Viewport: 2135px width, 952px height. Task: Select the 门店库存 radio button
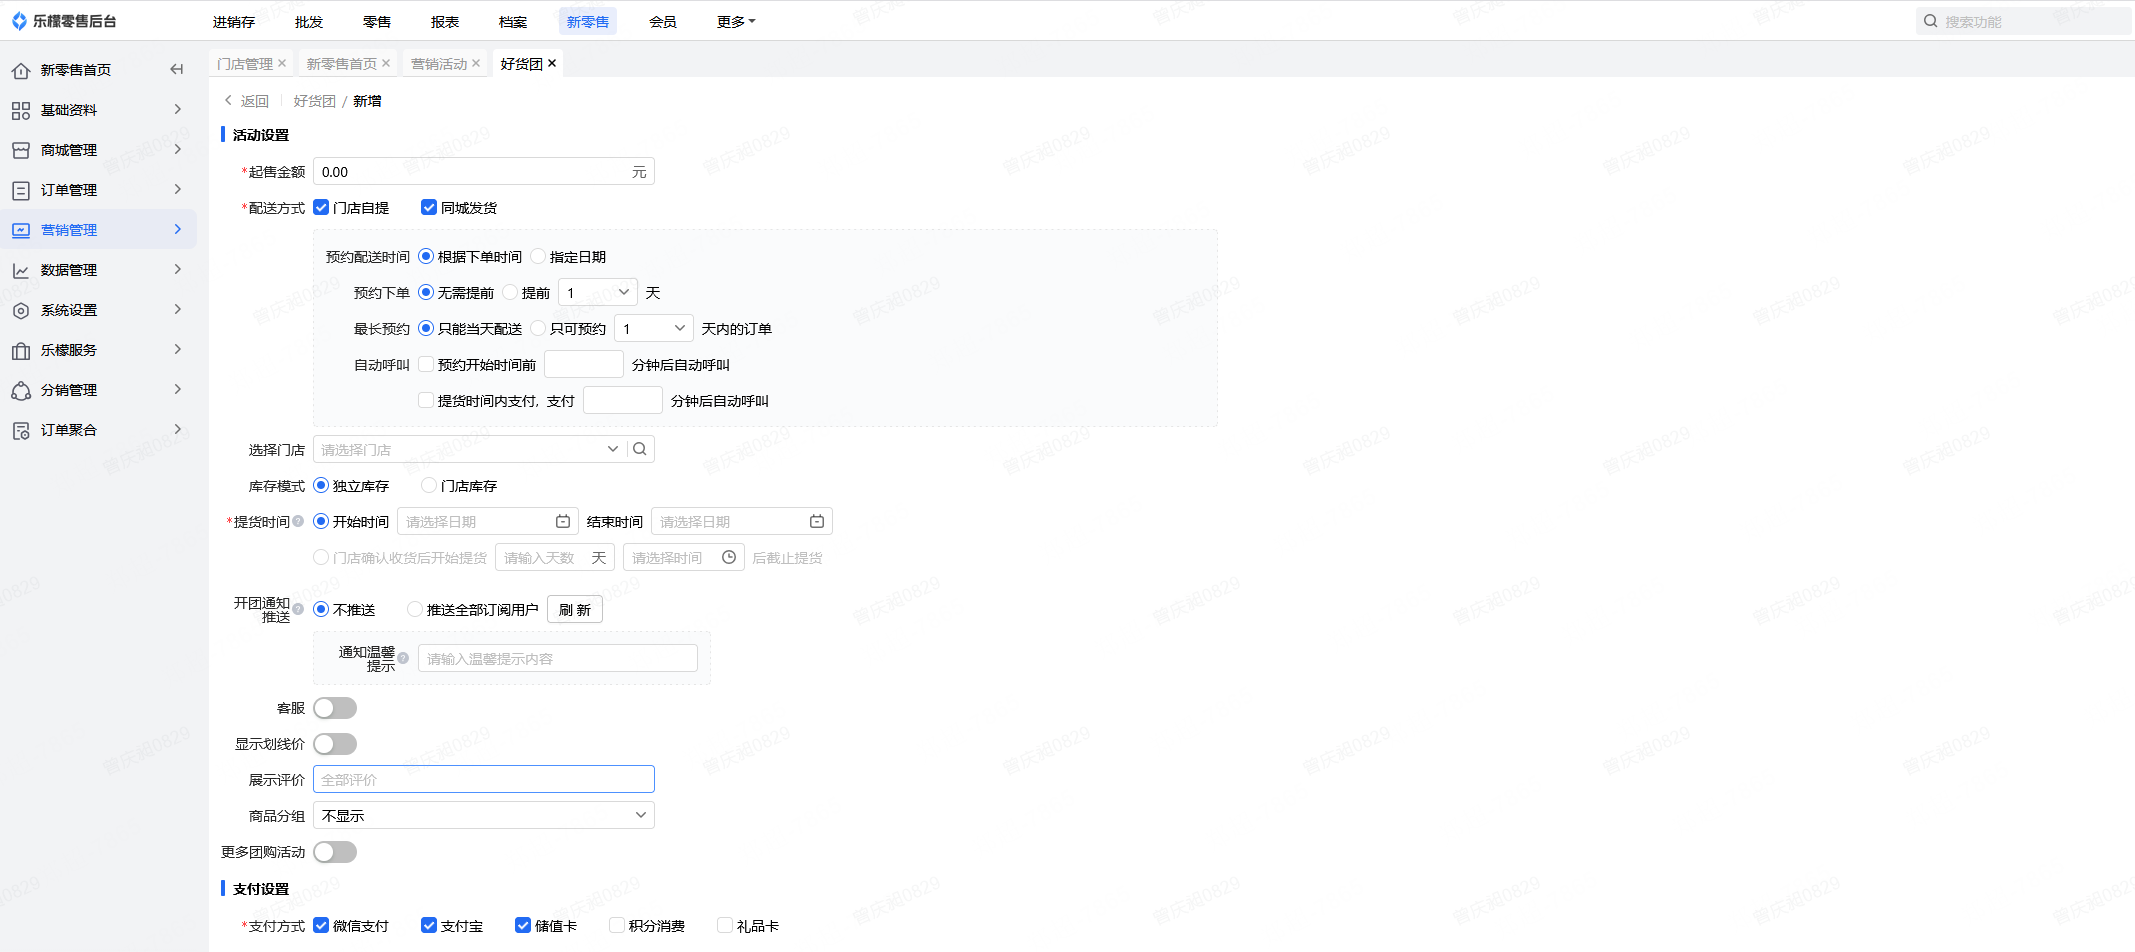coord(429,485)
